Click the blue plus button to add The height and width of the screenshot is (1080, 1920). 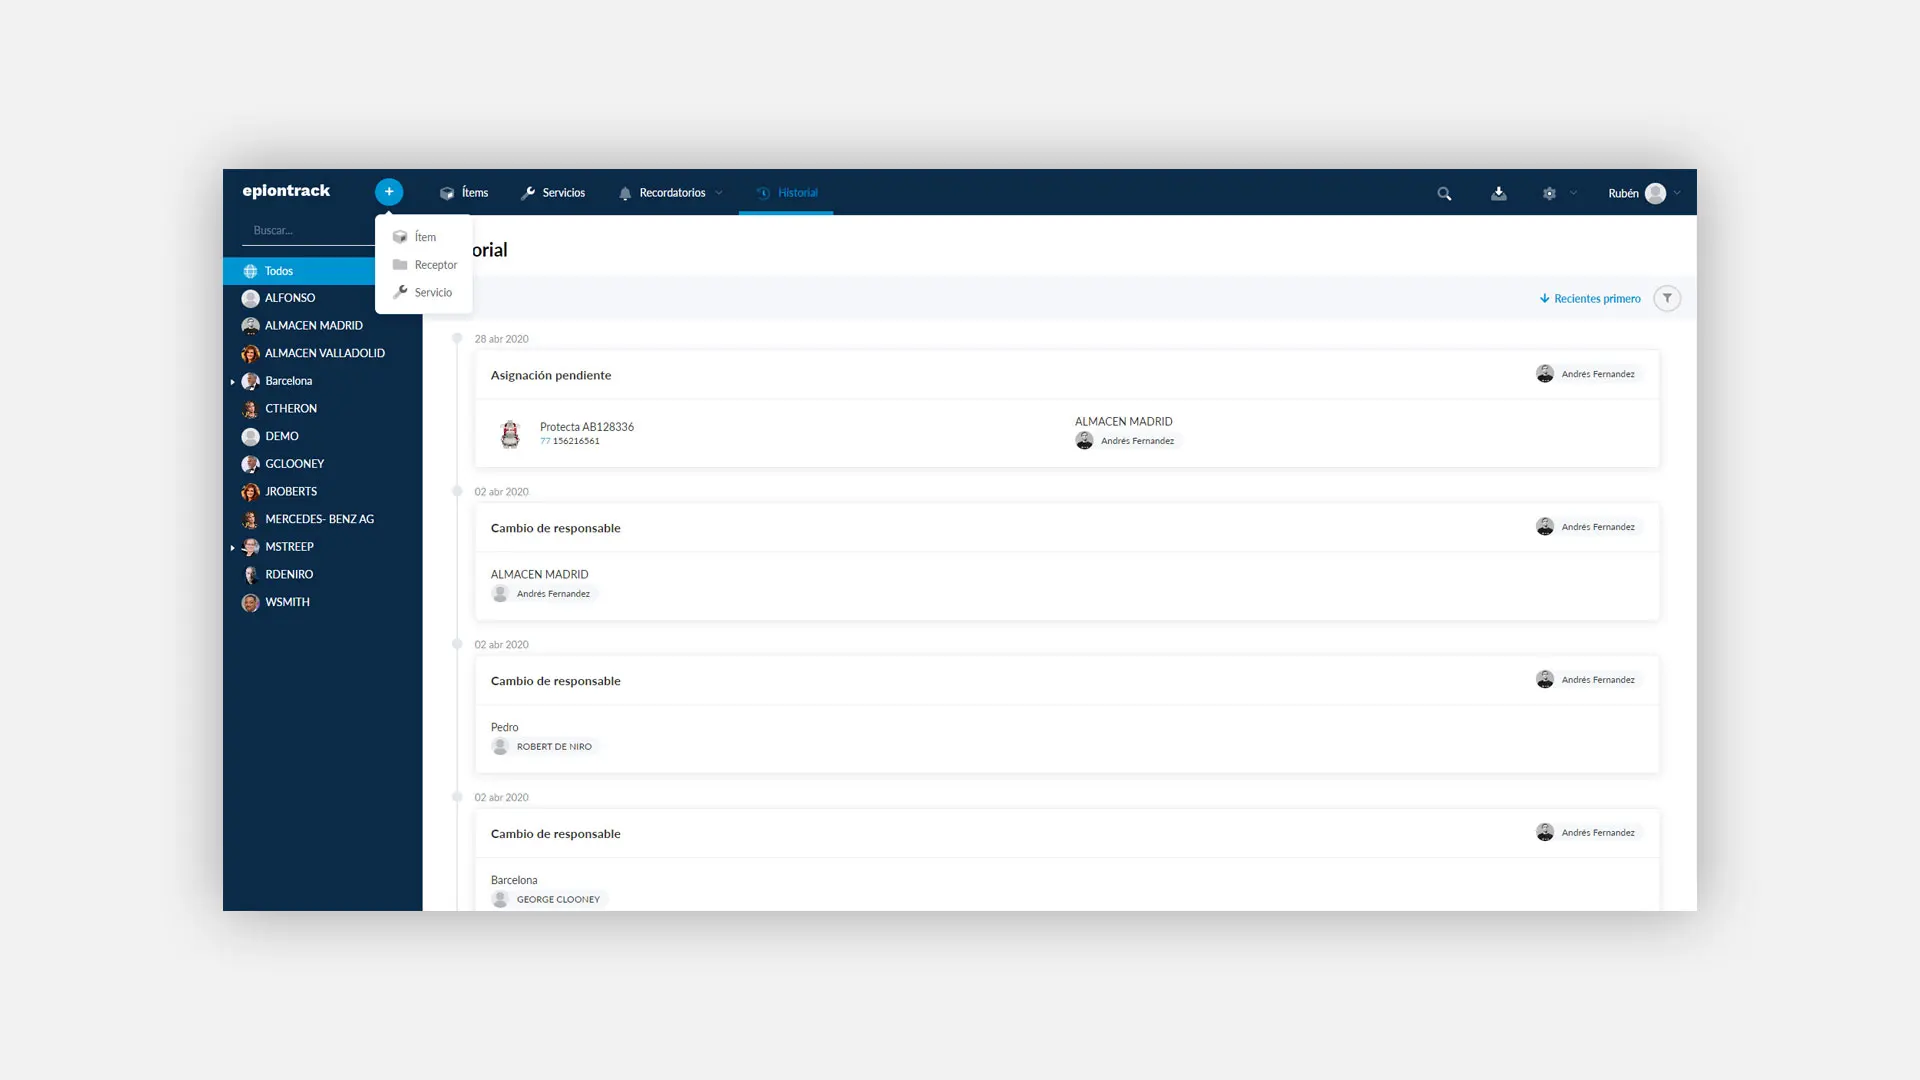coord(389,193)
